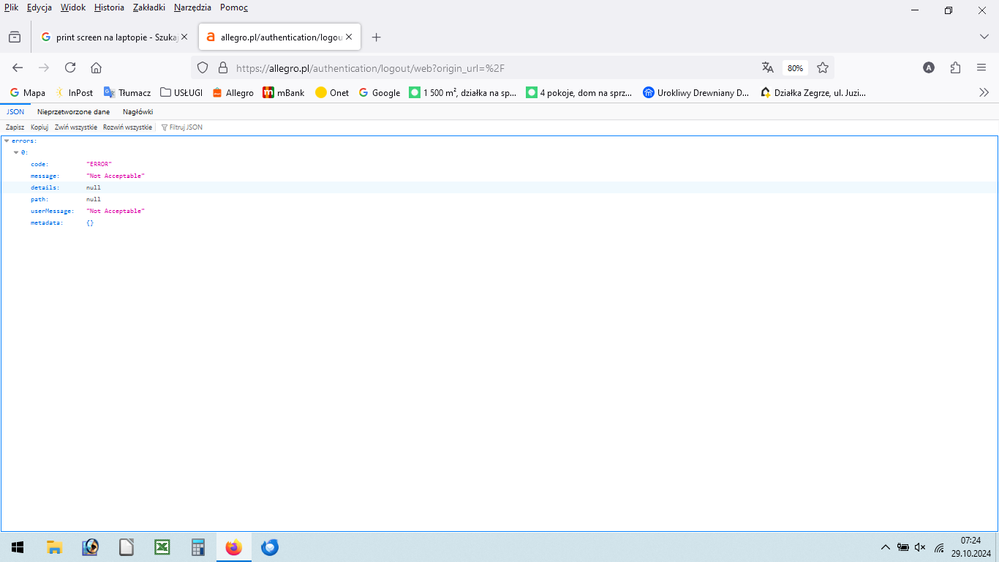Reset the 80% zoom level indicator
Viewport: 999px width, 562px height.
[x=795, y=68]
